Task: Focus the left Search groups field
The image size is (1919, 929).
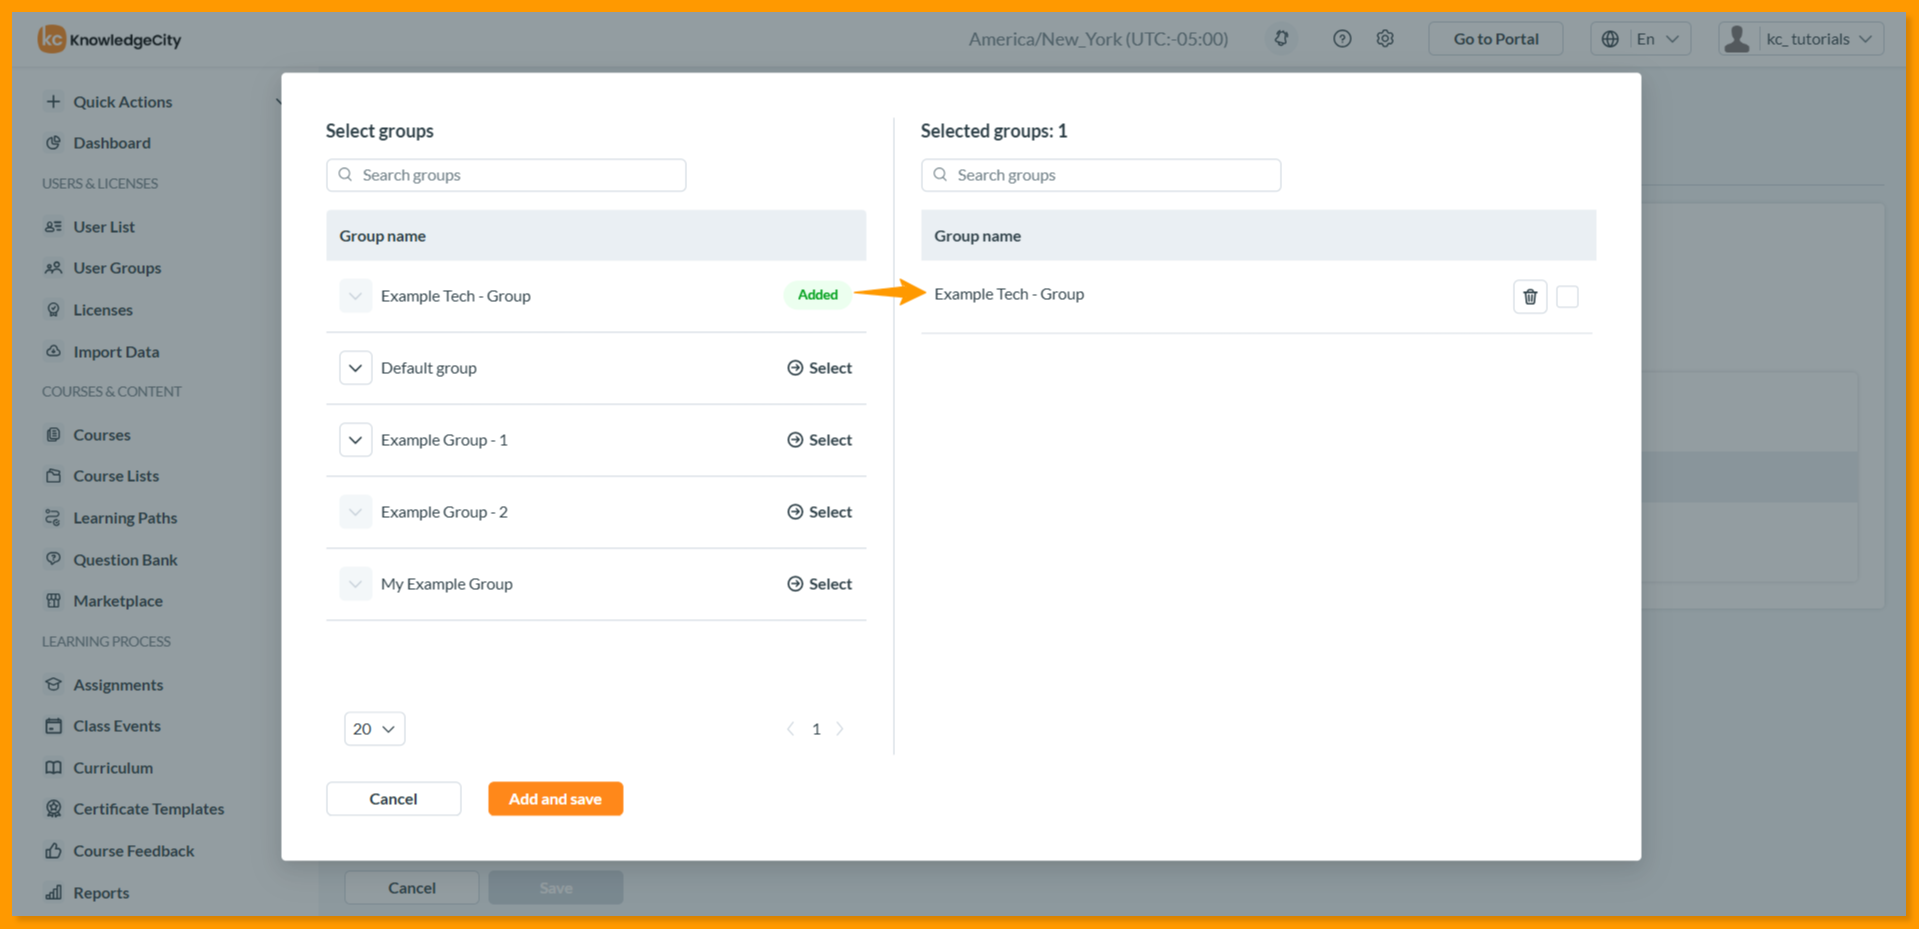Action: point(506,175)
